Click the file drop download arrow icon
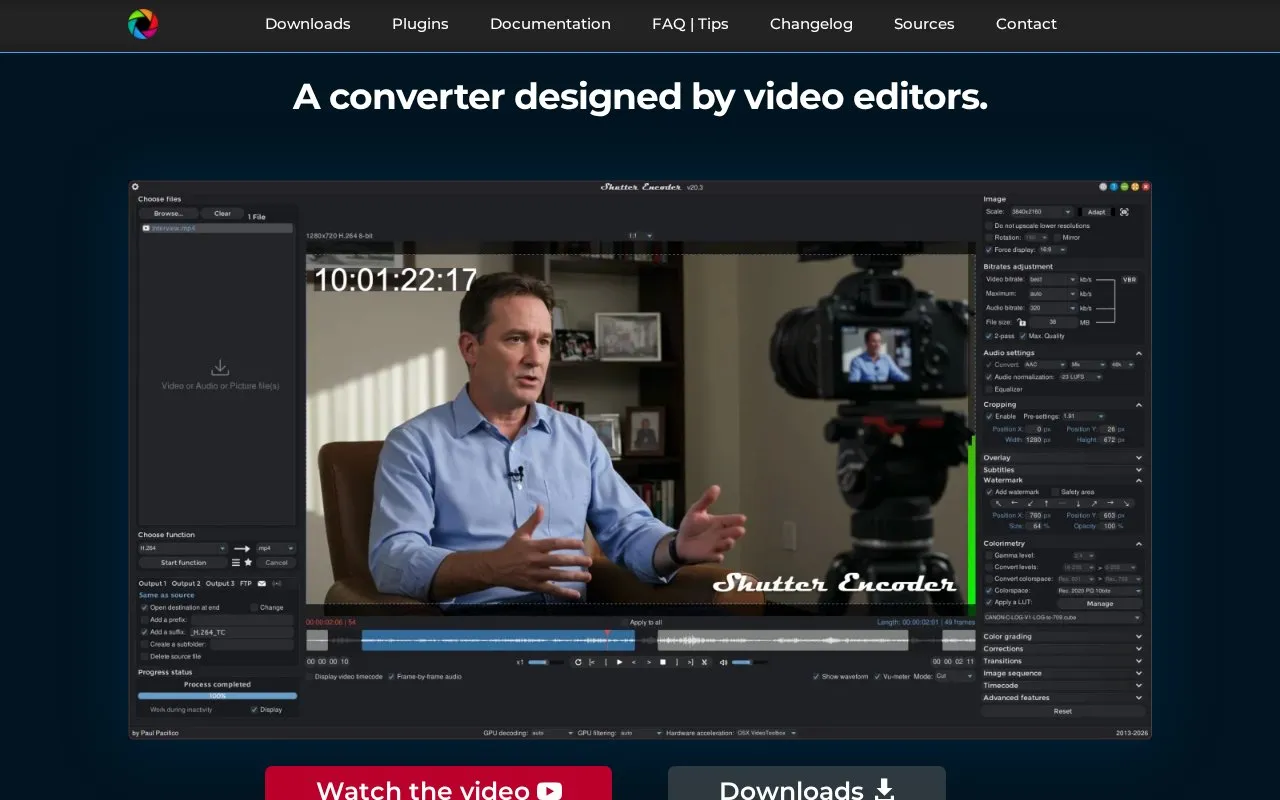 pyautogui.click(x=220, y=368)
